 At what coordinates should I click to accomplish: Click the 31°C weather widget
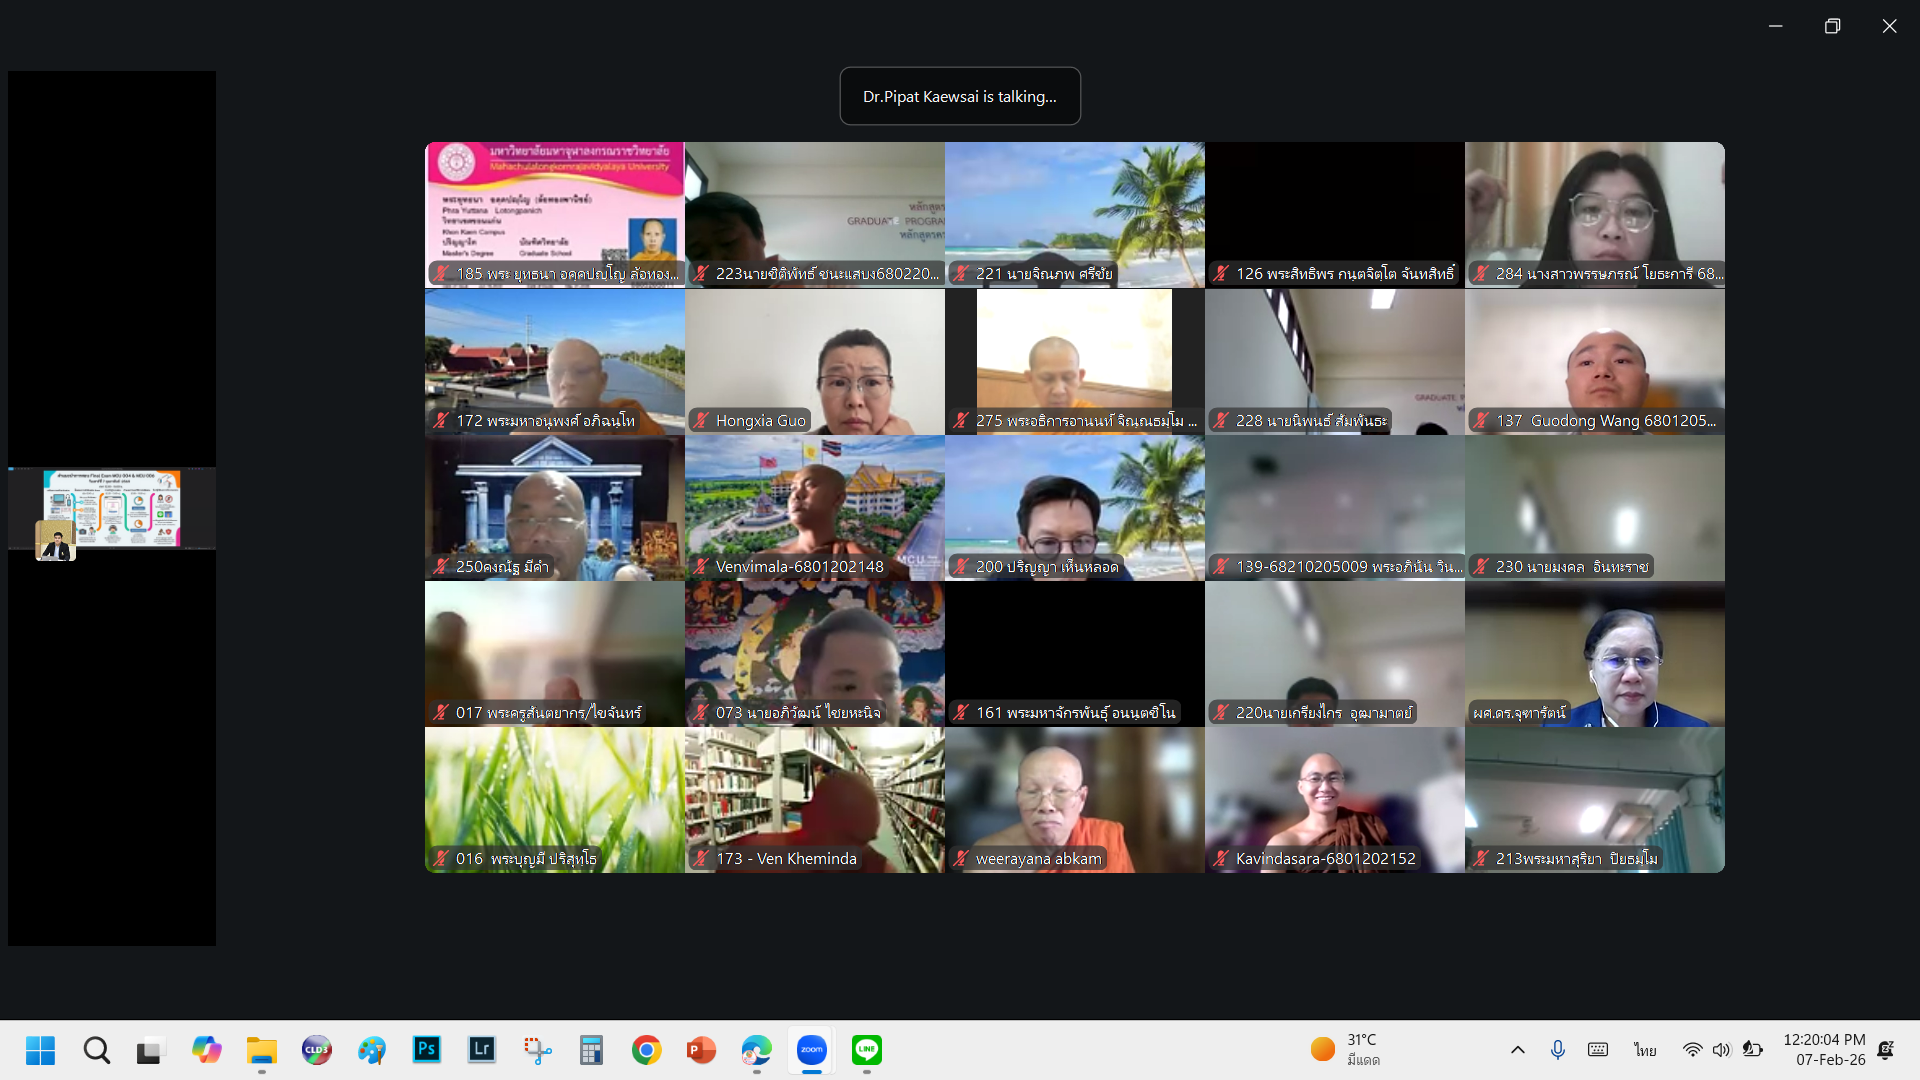1346,1049
